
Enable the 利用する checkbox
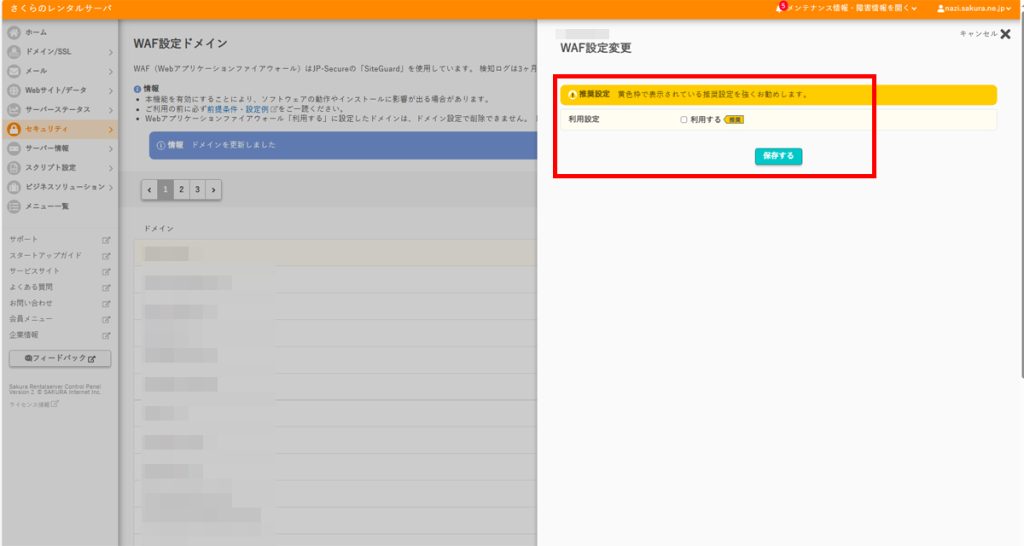click(x=684, y=119)
